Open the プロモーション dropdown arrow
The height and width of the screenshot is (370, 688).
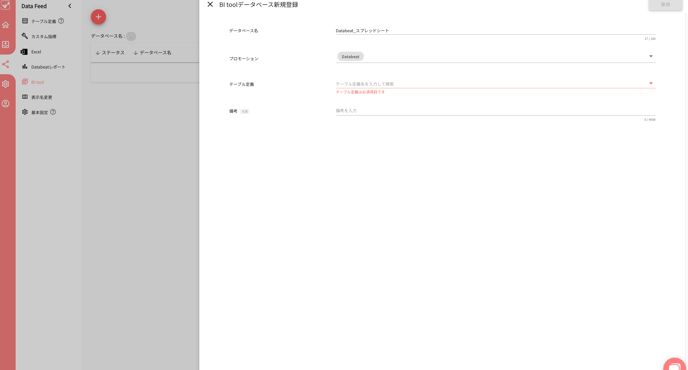651,56
